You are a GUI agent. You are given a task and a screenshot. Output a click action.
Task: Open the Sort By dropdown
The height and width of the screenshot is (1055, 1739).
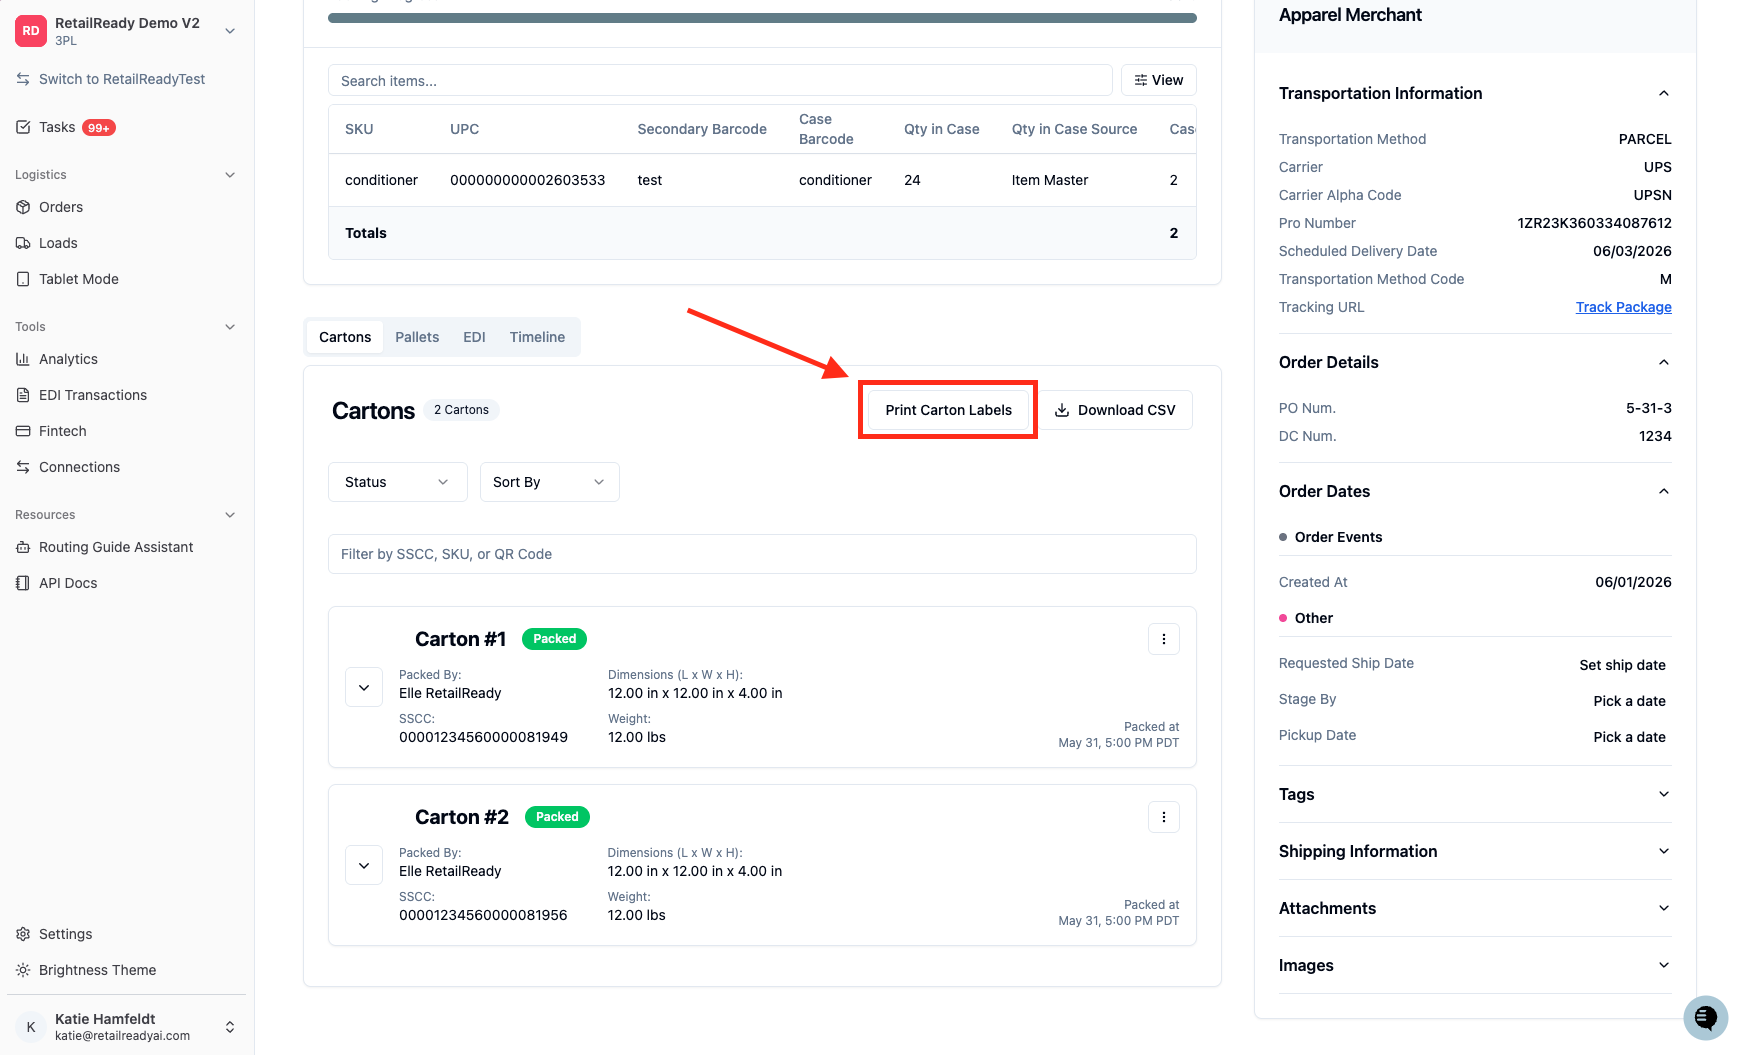[x=550, y=482]
